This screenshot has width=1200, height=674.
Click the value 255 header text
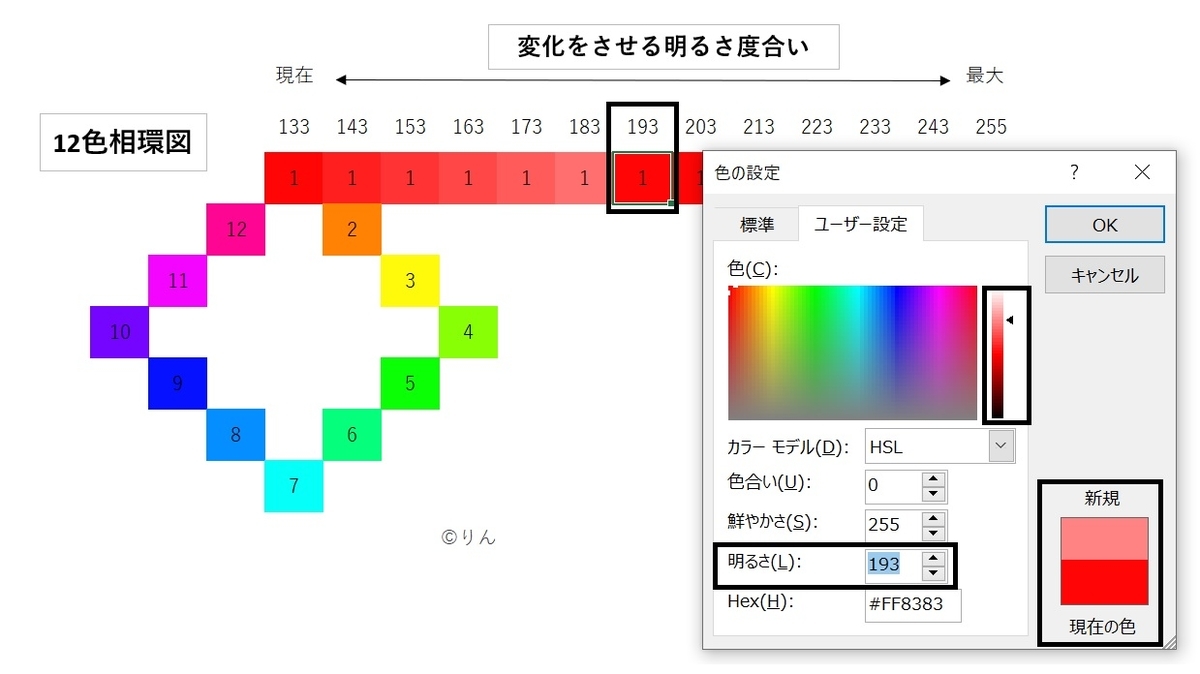coord(990,127)
